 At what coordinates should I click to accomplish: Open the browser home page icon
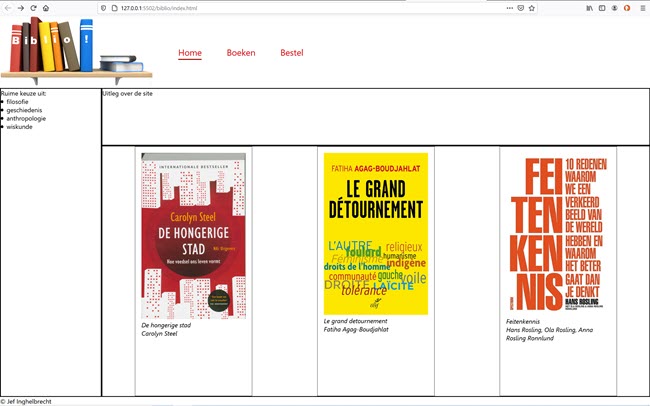[x=46, y=8]
